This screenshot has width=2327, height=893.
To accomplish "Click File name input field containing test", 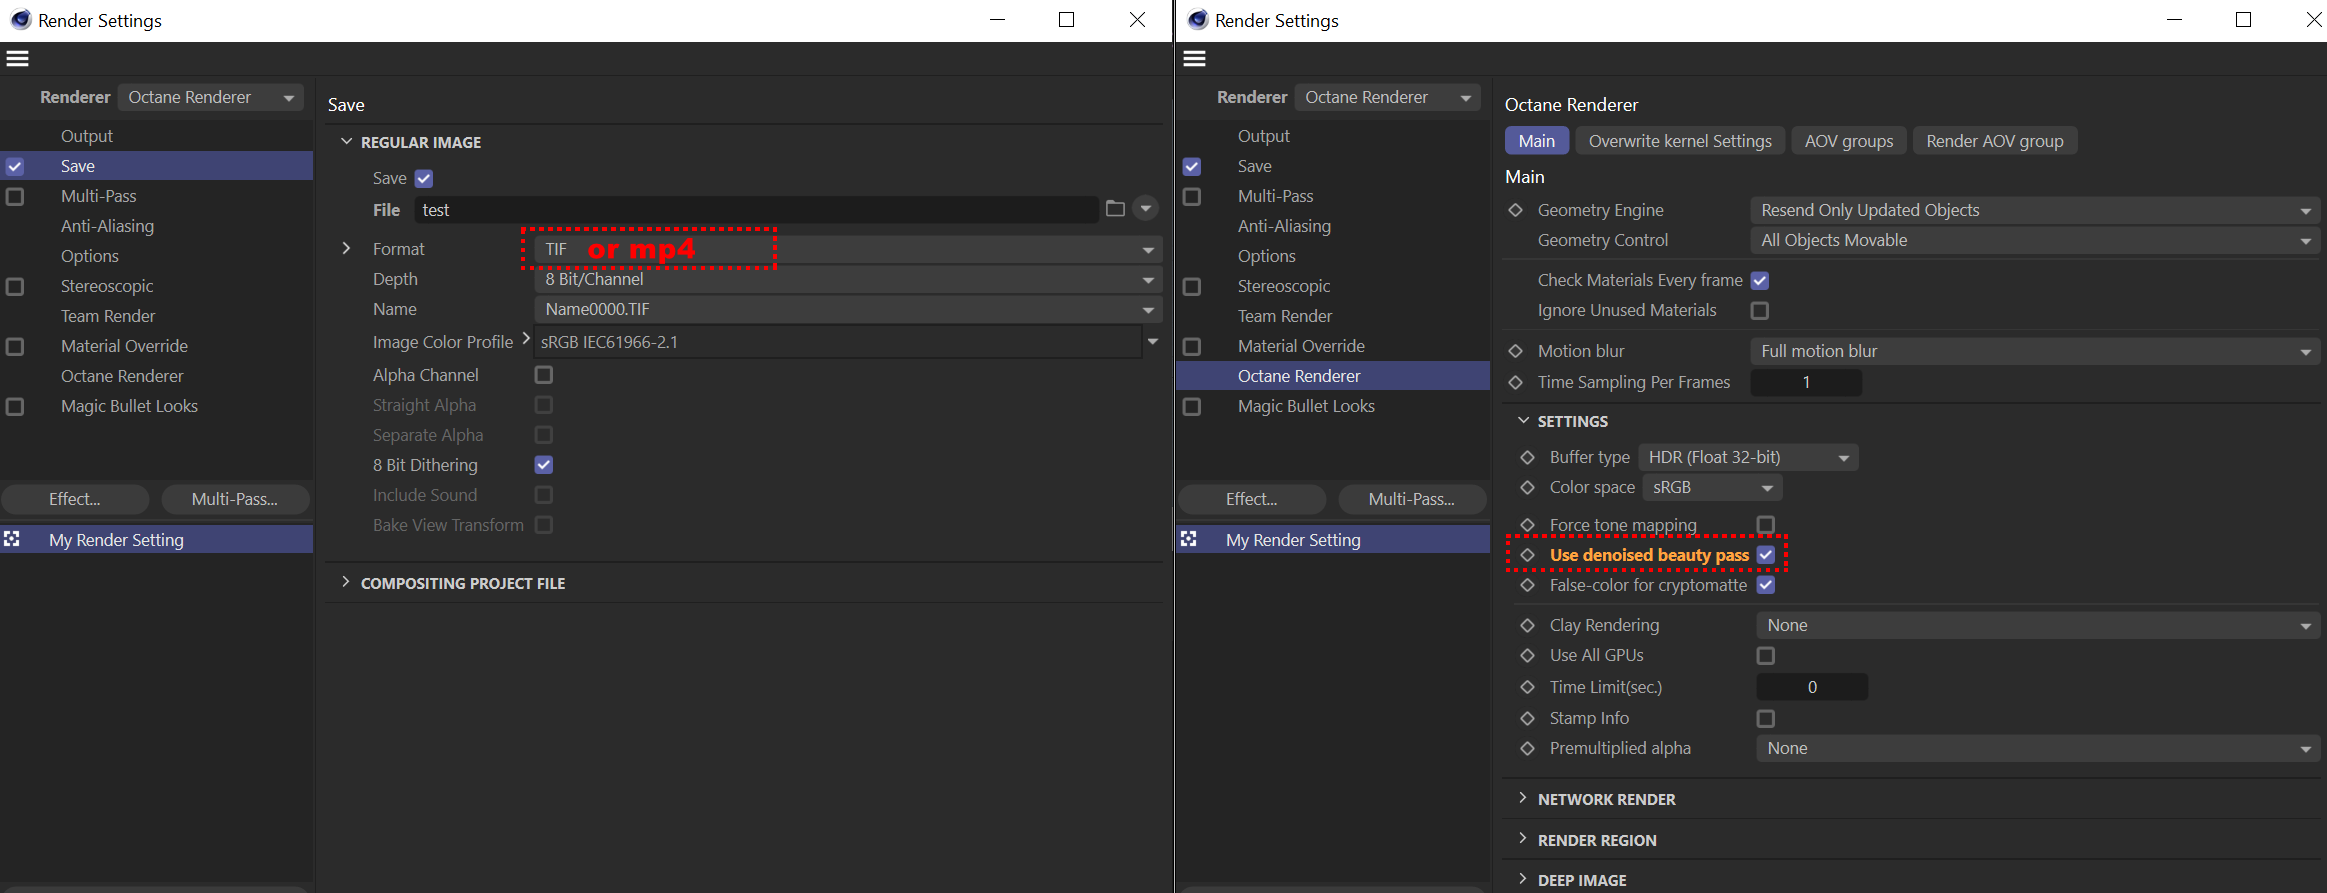I will pos(756,210).
